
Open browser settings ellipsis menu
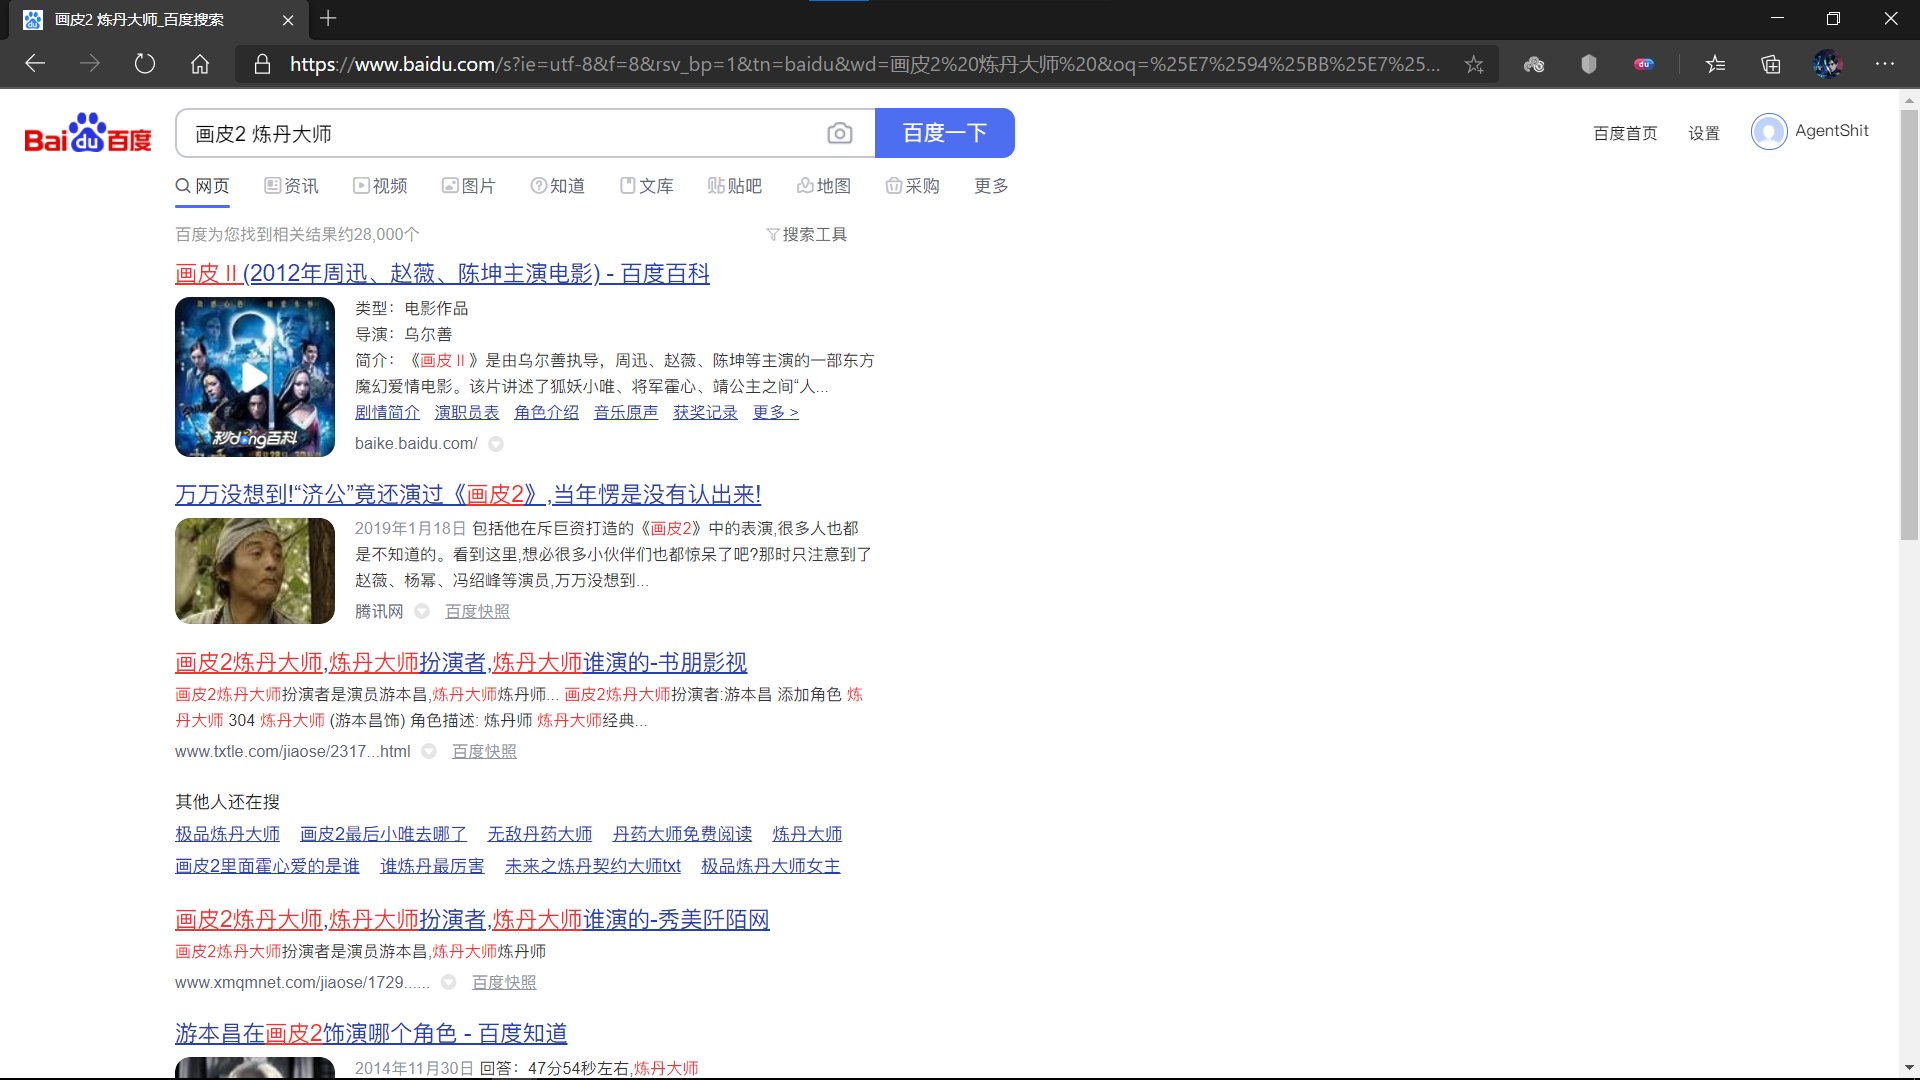(1884, 64)
